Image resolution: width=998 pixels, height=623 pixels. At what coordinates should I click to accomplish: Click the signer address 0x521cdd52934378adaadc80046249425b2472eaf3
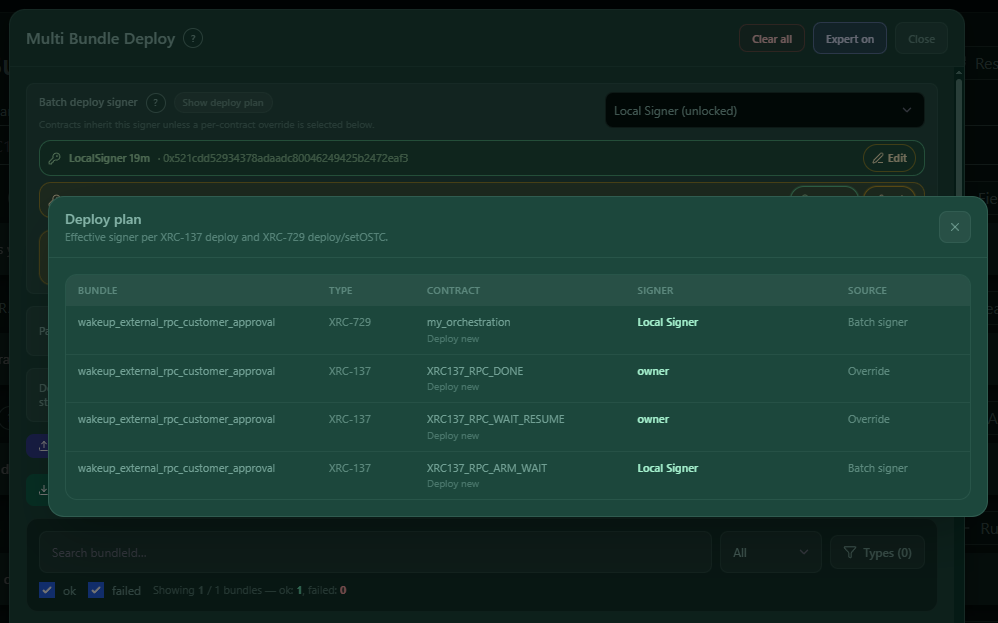tap(285, 158)
